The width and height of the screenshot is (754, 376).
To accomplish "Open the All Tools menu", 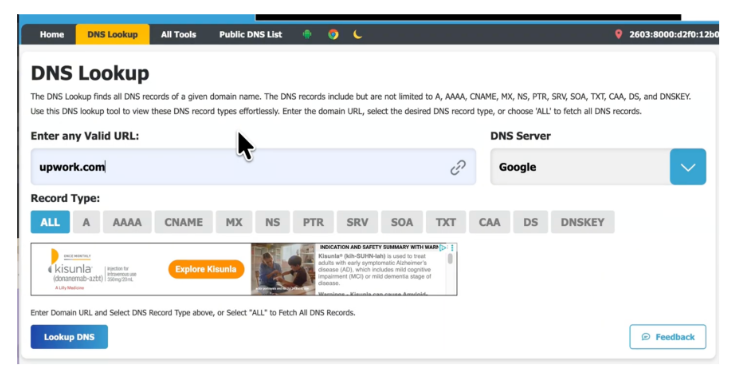I will click(178, 35).
